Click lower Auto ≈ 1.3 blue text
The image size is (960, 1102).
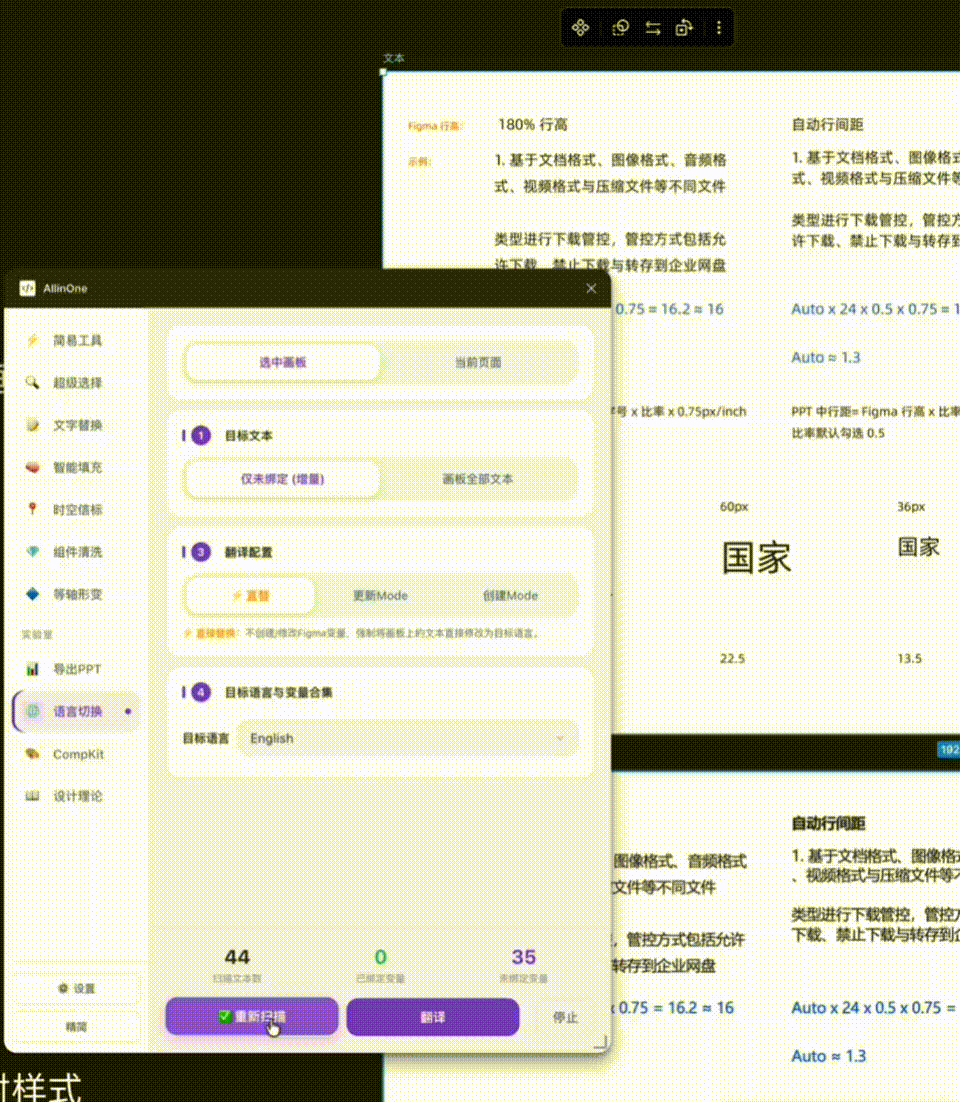(x=829, y=1056)
